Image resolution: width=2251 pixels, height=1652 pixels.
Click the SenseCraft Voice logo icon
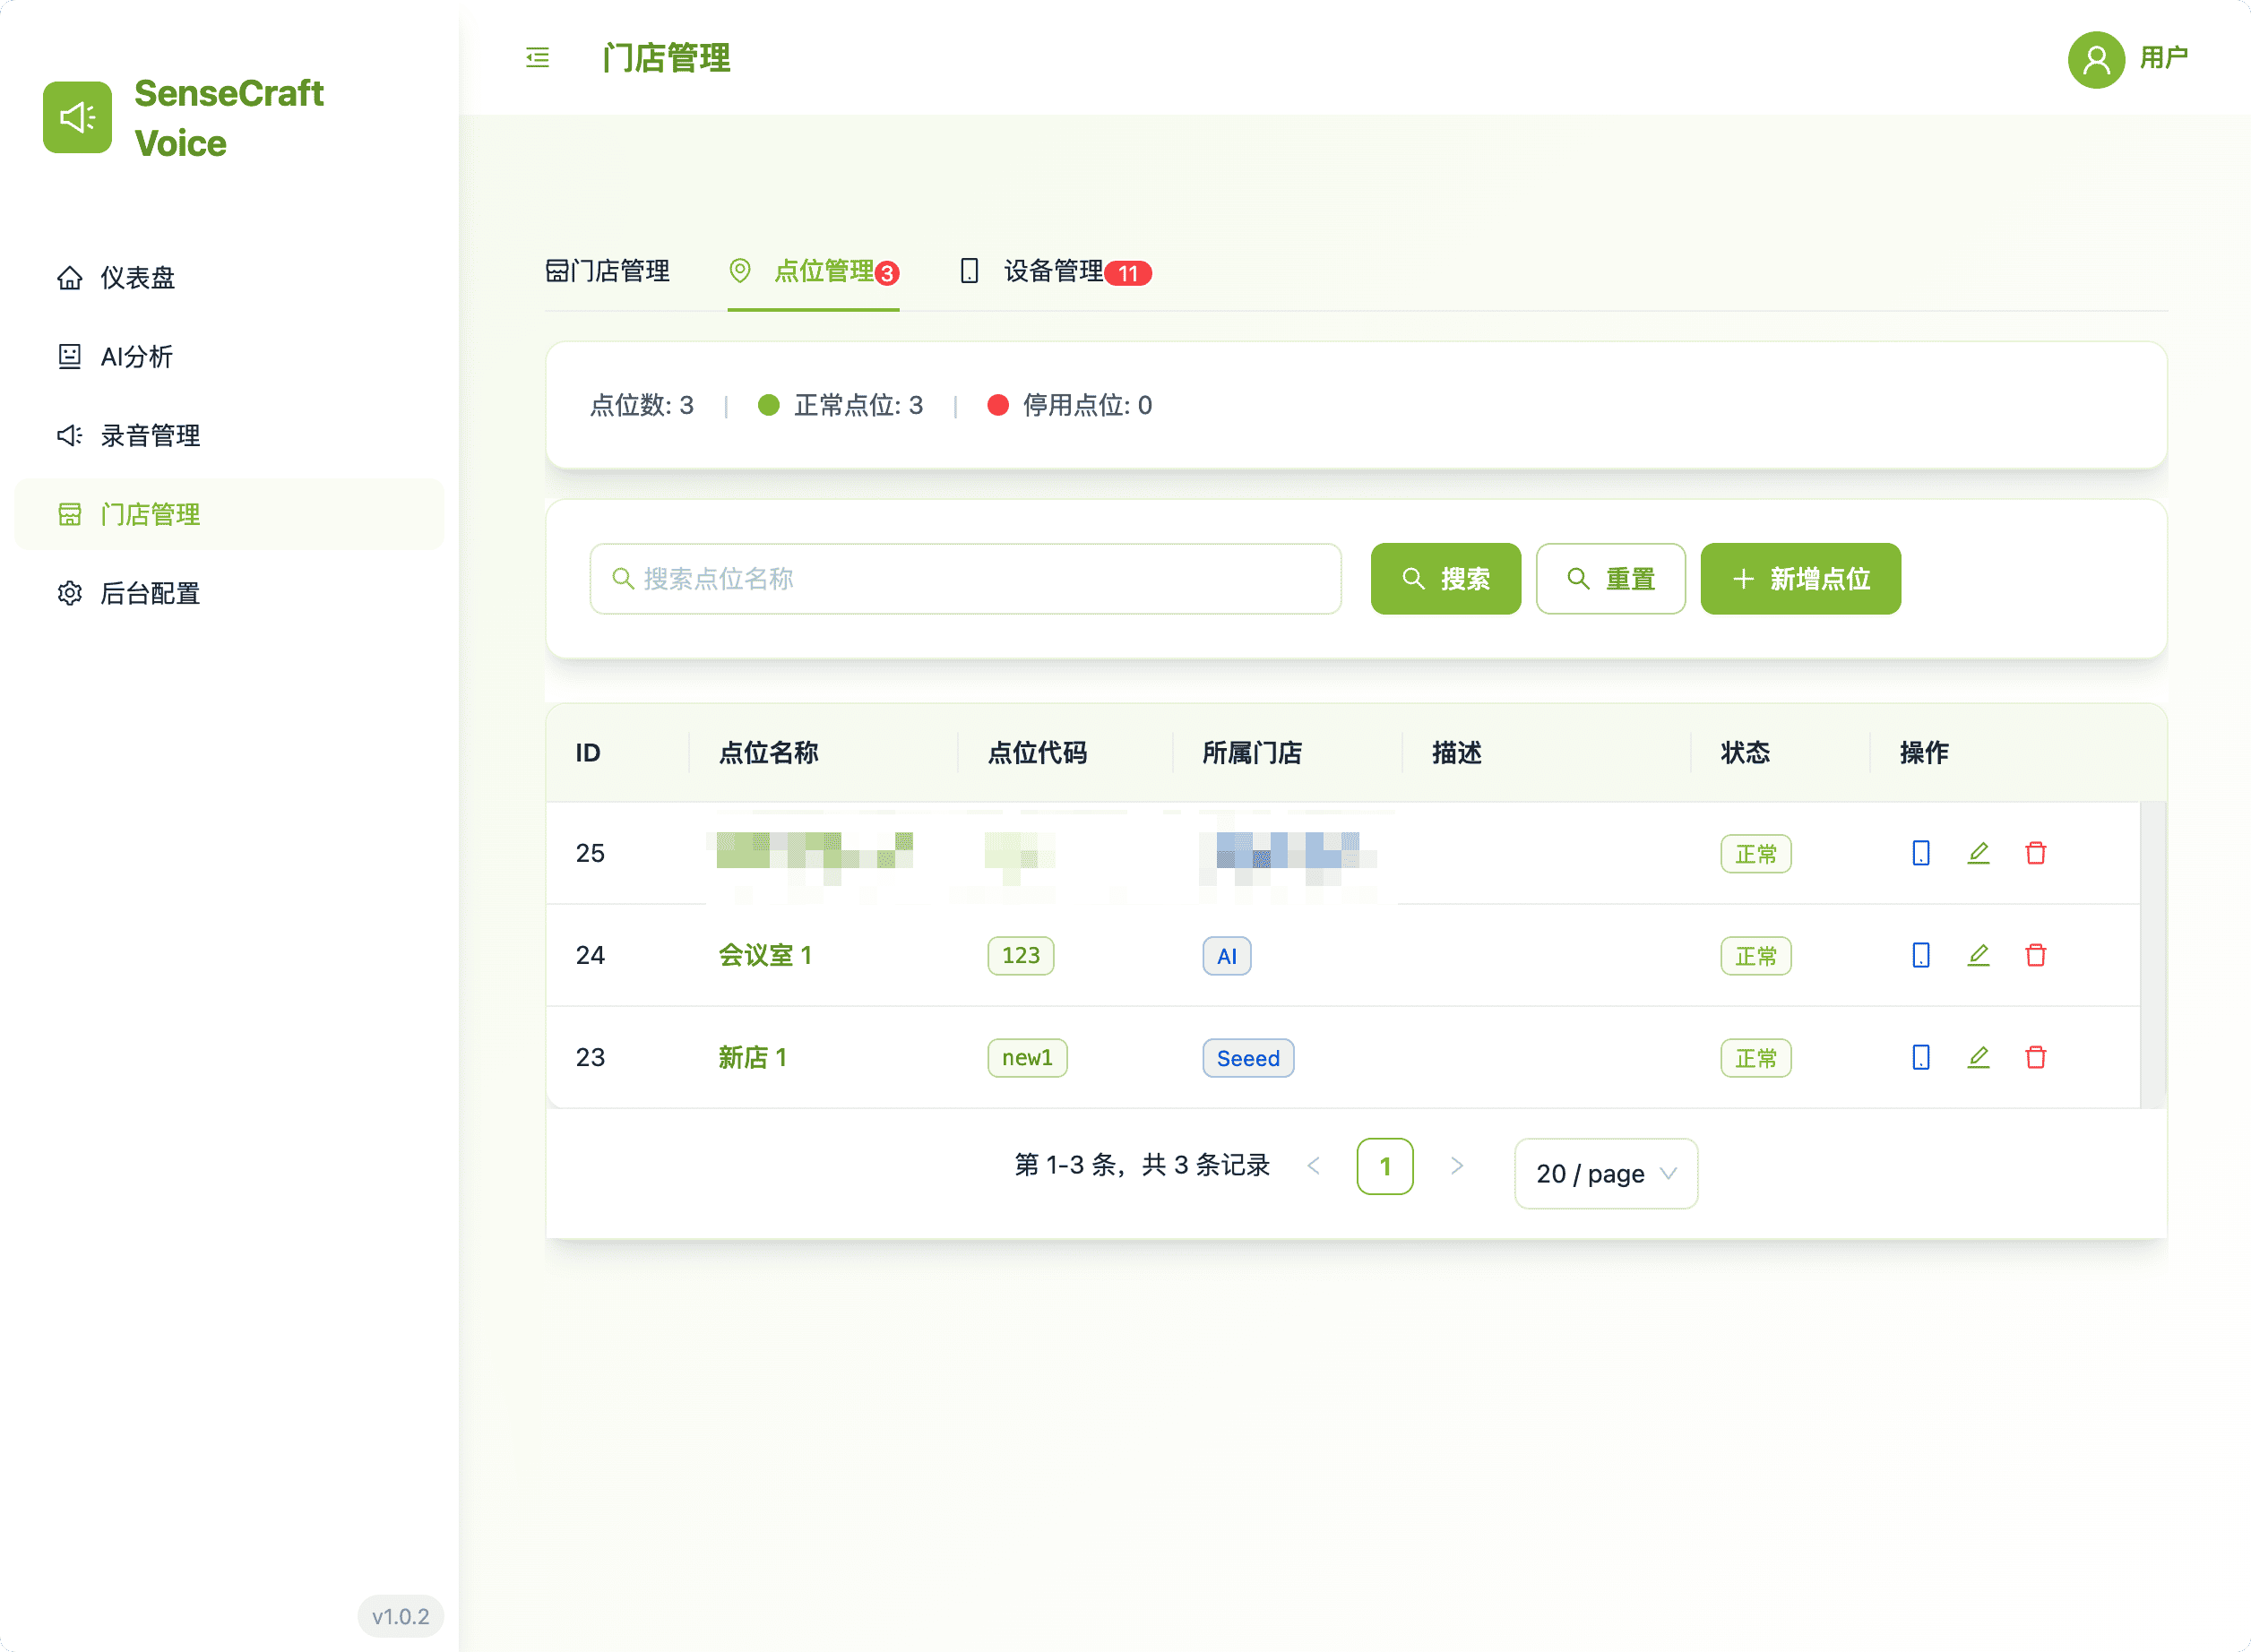click(77, 117)
